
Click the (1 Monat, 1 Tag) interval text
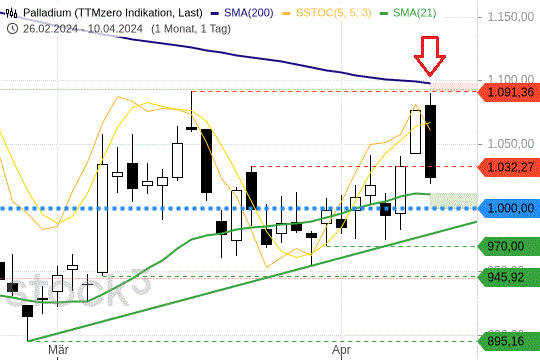tap(191, 29)
